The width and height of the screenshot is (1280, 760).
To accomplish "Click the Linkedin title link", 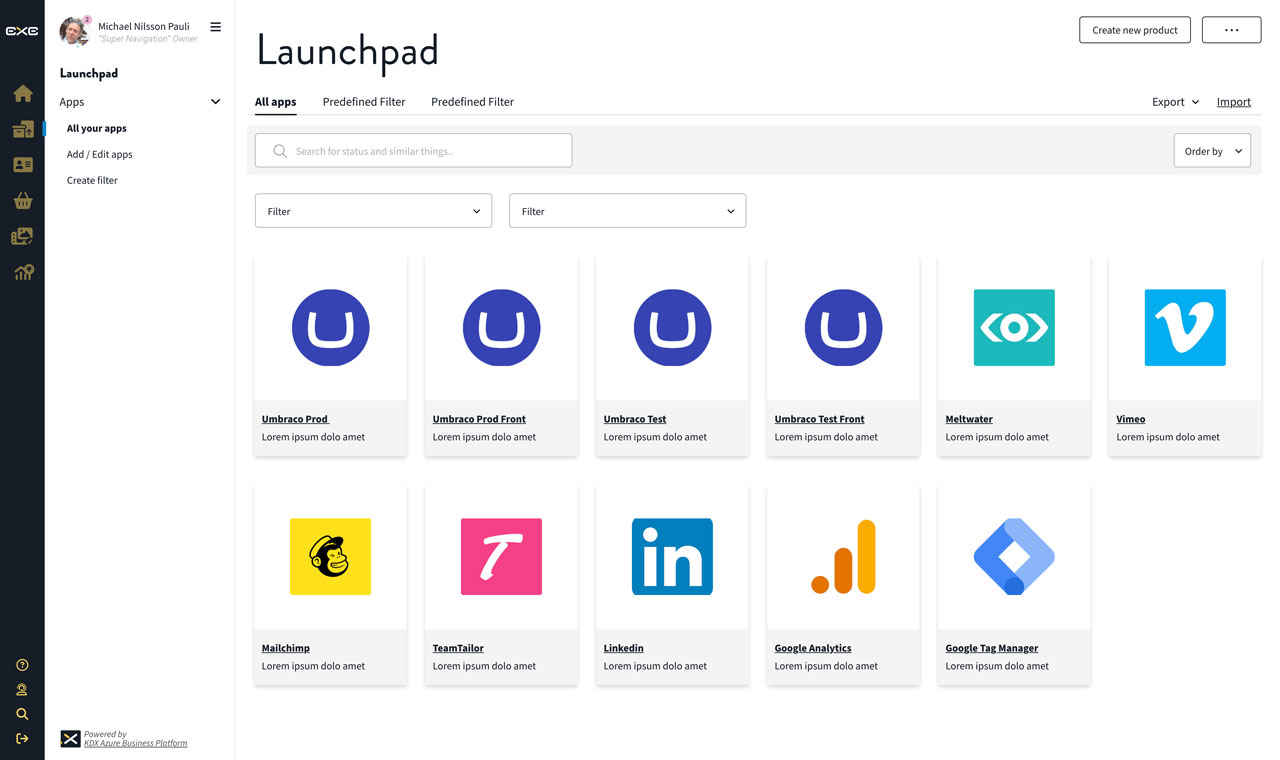I will tap(624, 648).
